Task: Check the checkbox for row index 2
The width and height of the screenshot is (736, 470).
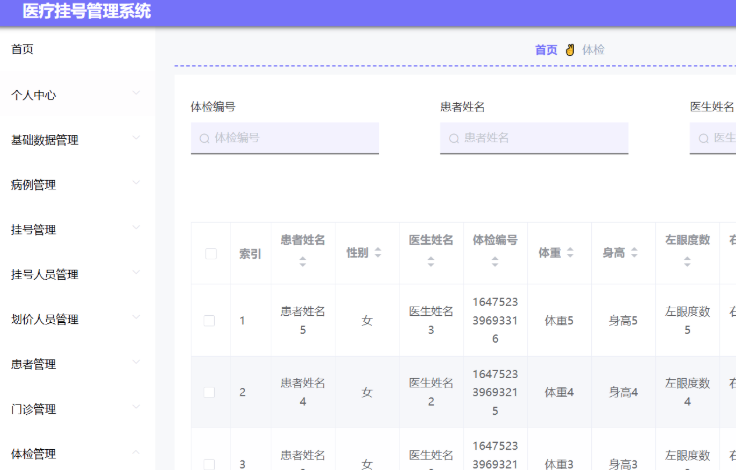Action: click(210, 393)
